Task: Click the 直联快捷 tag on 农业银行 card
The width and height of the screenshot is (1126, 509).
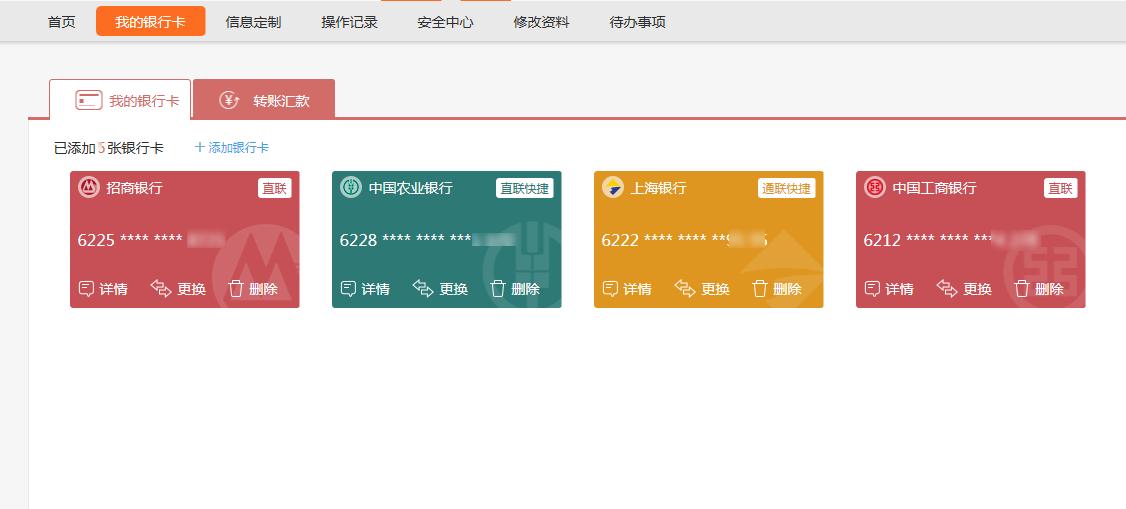Action: tap(524, 188)
